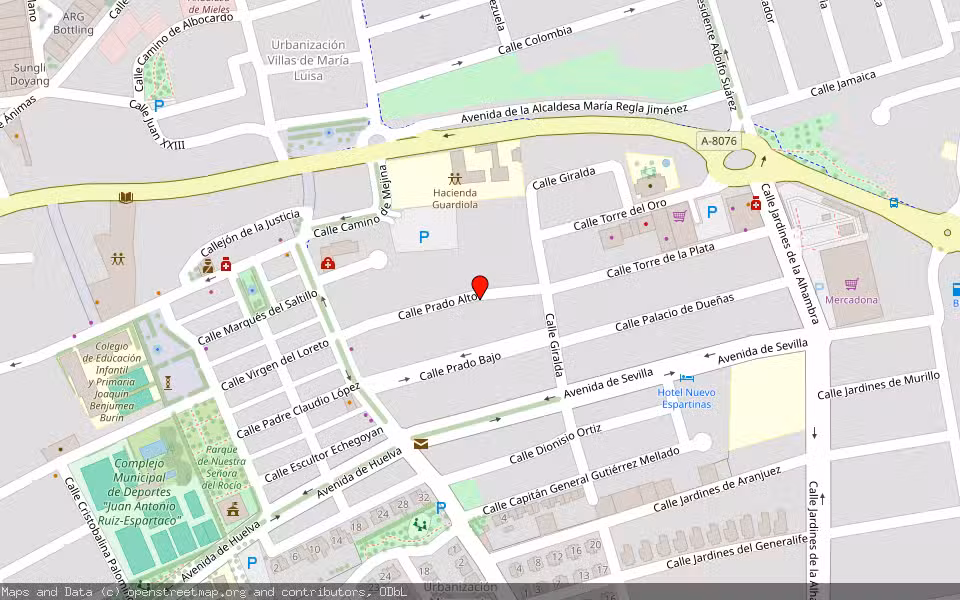Click the red map marker on Calle Prado Alto
Image resolution: width=960 pixels, height=600 pixels.
(480, 286)
